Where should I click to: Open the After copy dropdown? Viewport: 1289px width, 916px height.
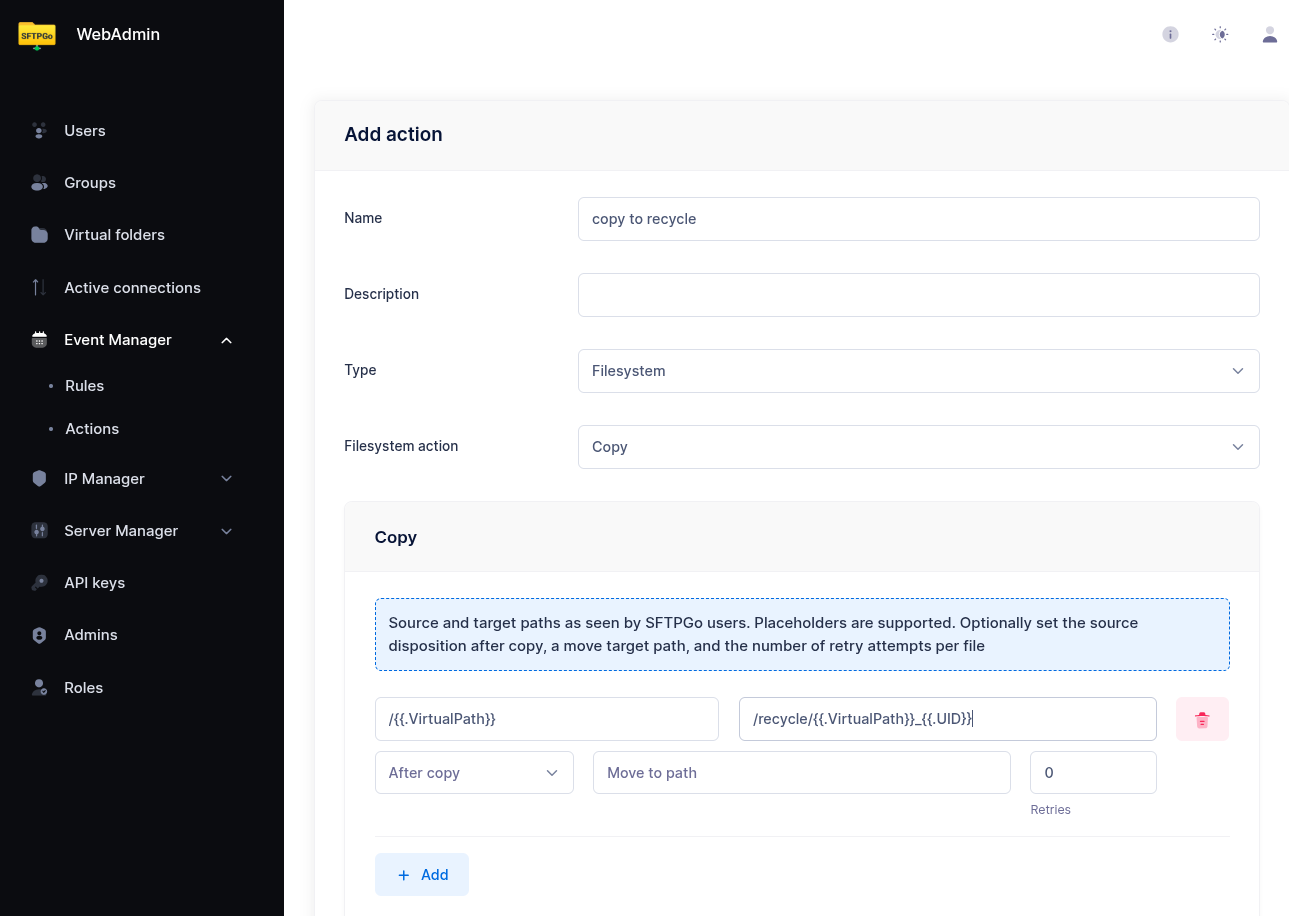473,773
